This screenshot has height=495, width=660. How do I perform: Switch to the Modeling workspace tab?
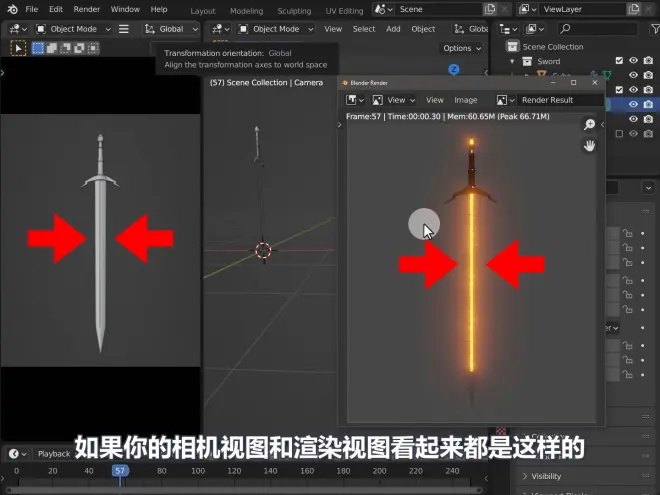point(246,11)
